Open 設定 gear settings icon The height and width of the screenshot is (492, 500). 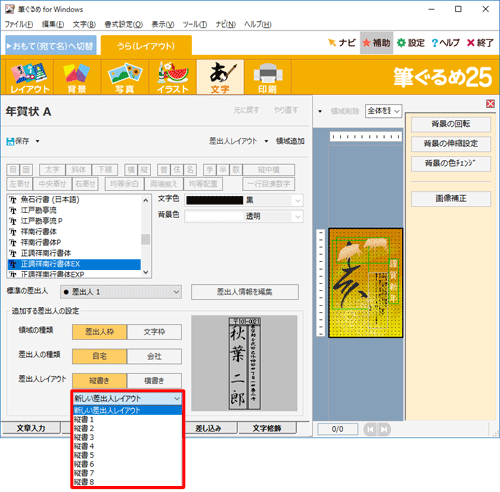pyautogui.click(x=401, y=43)
